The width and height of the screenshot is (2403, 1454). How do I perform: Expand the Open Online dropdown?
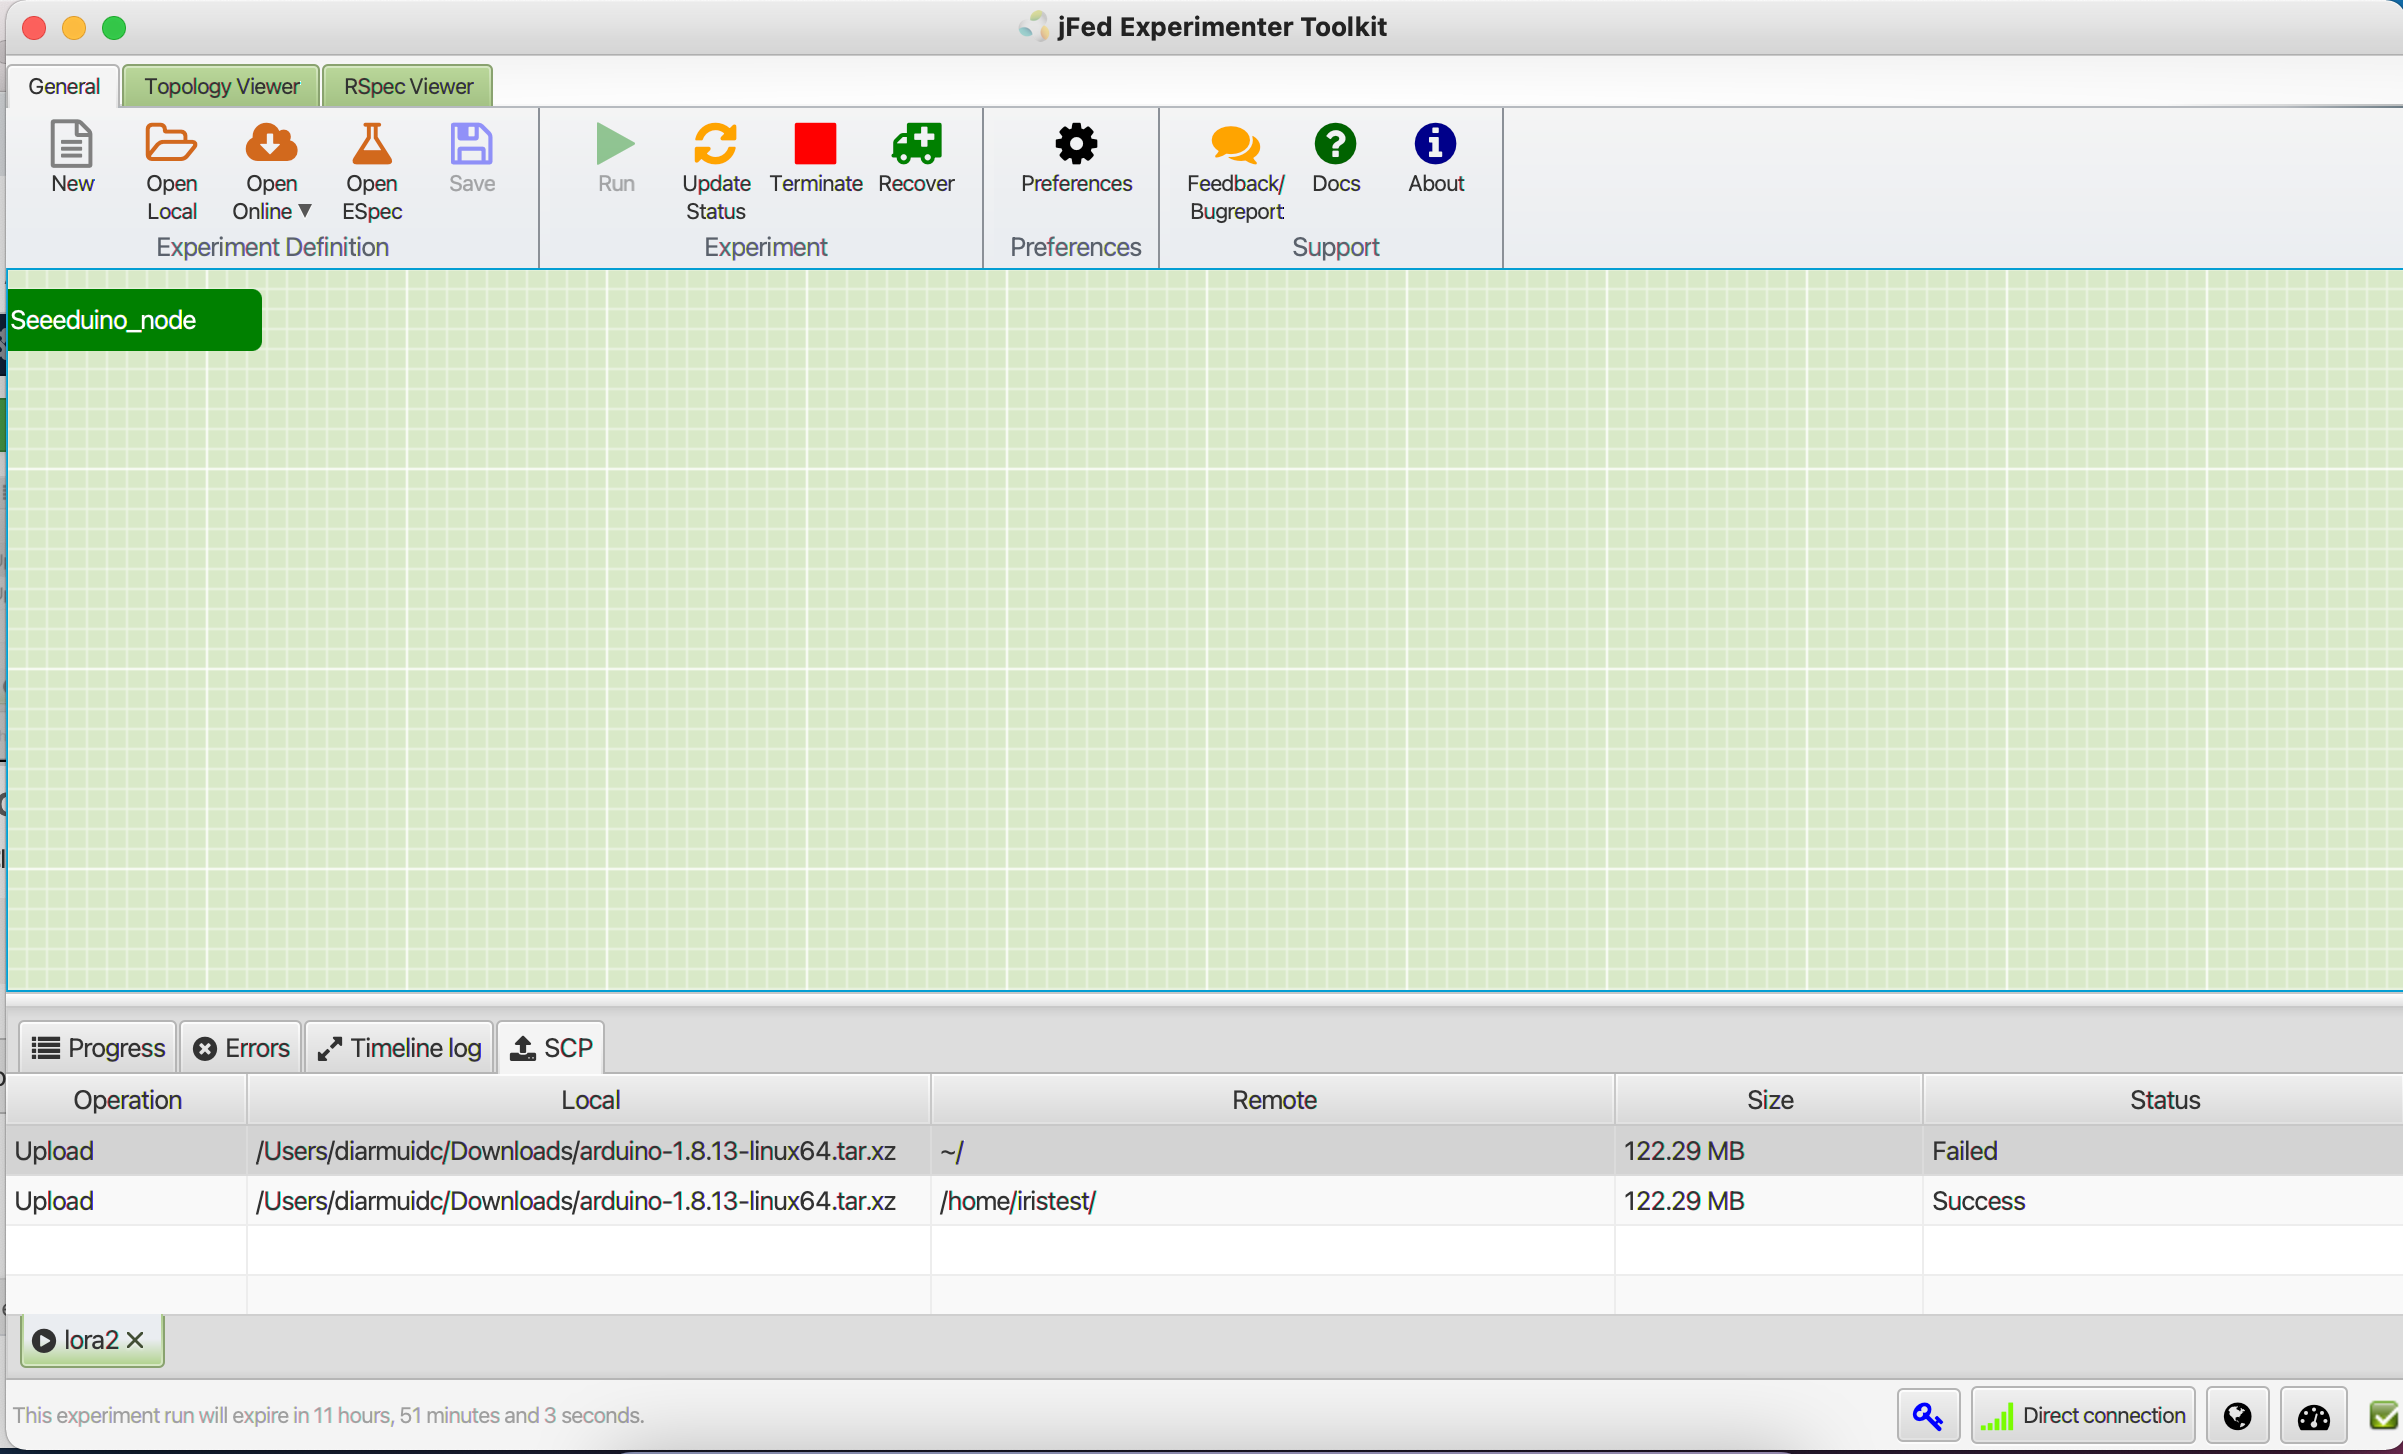point(304,211)
